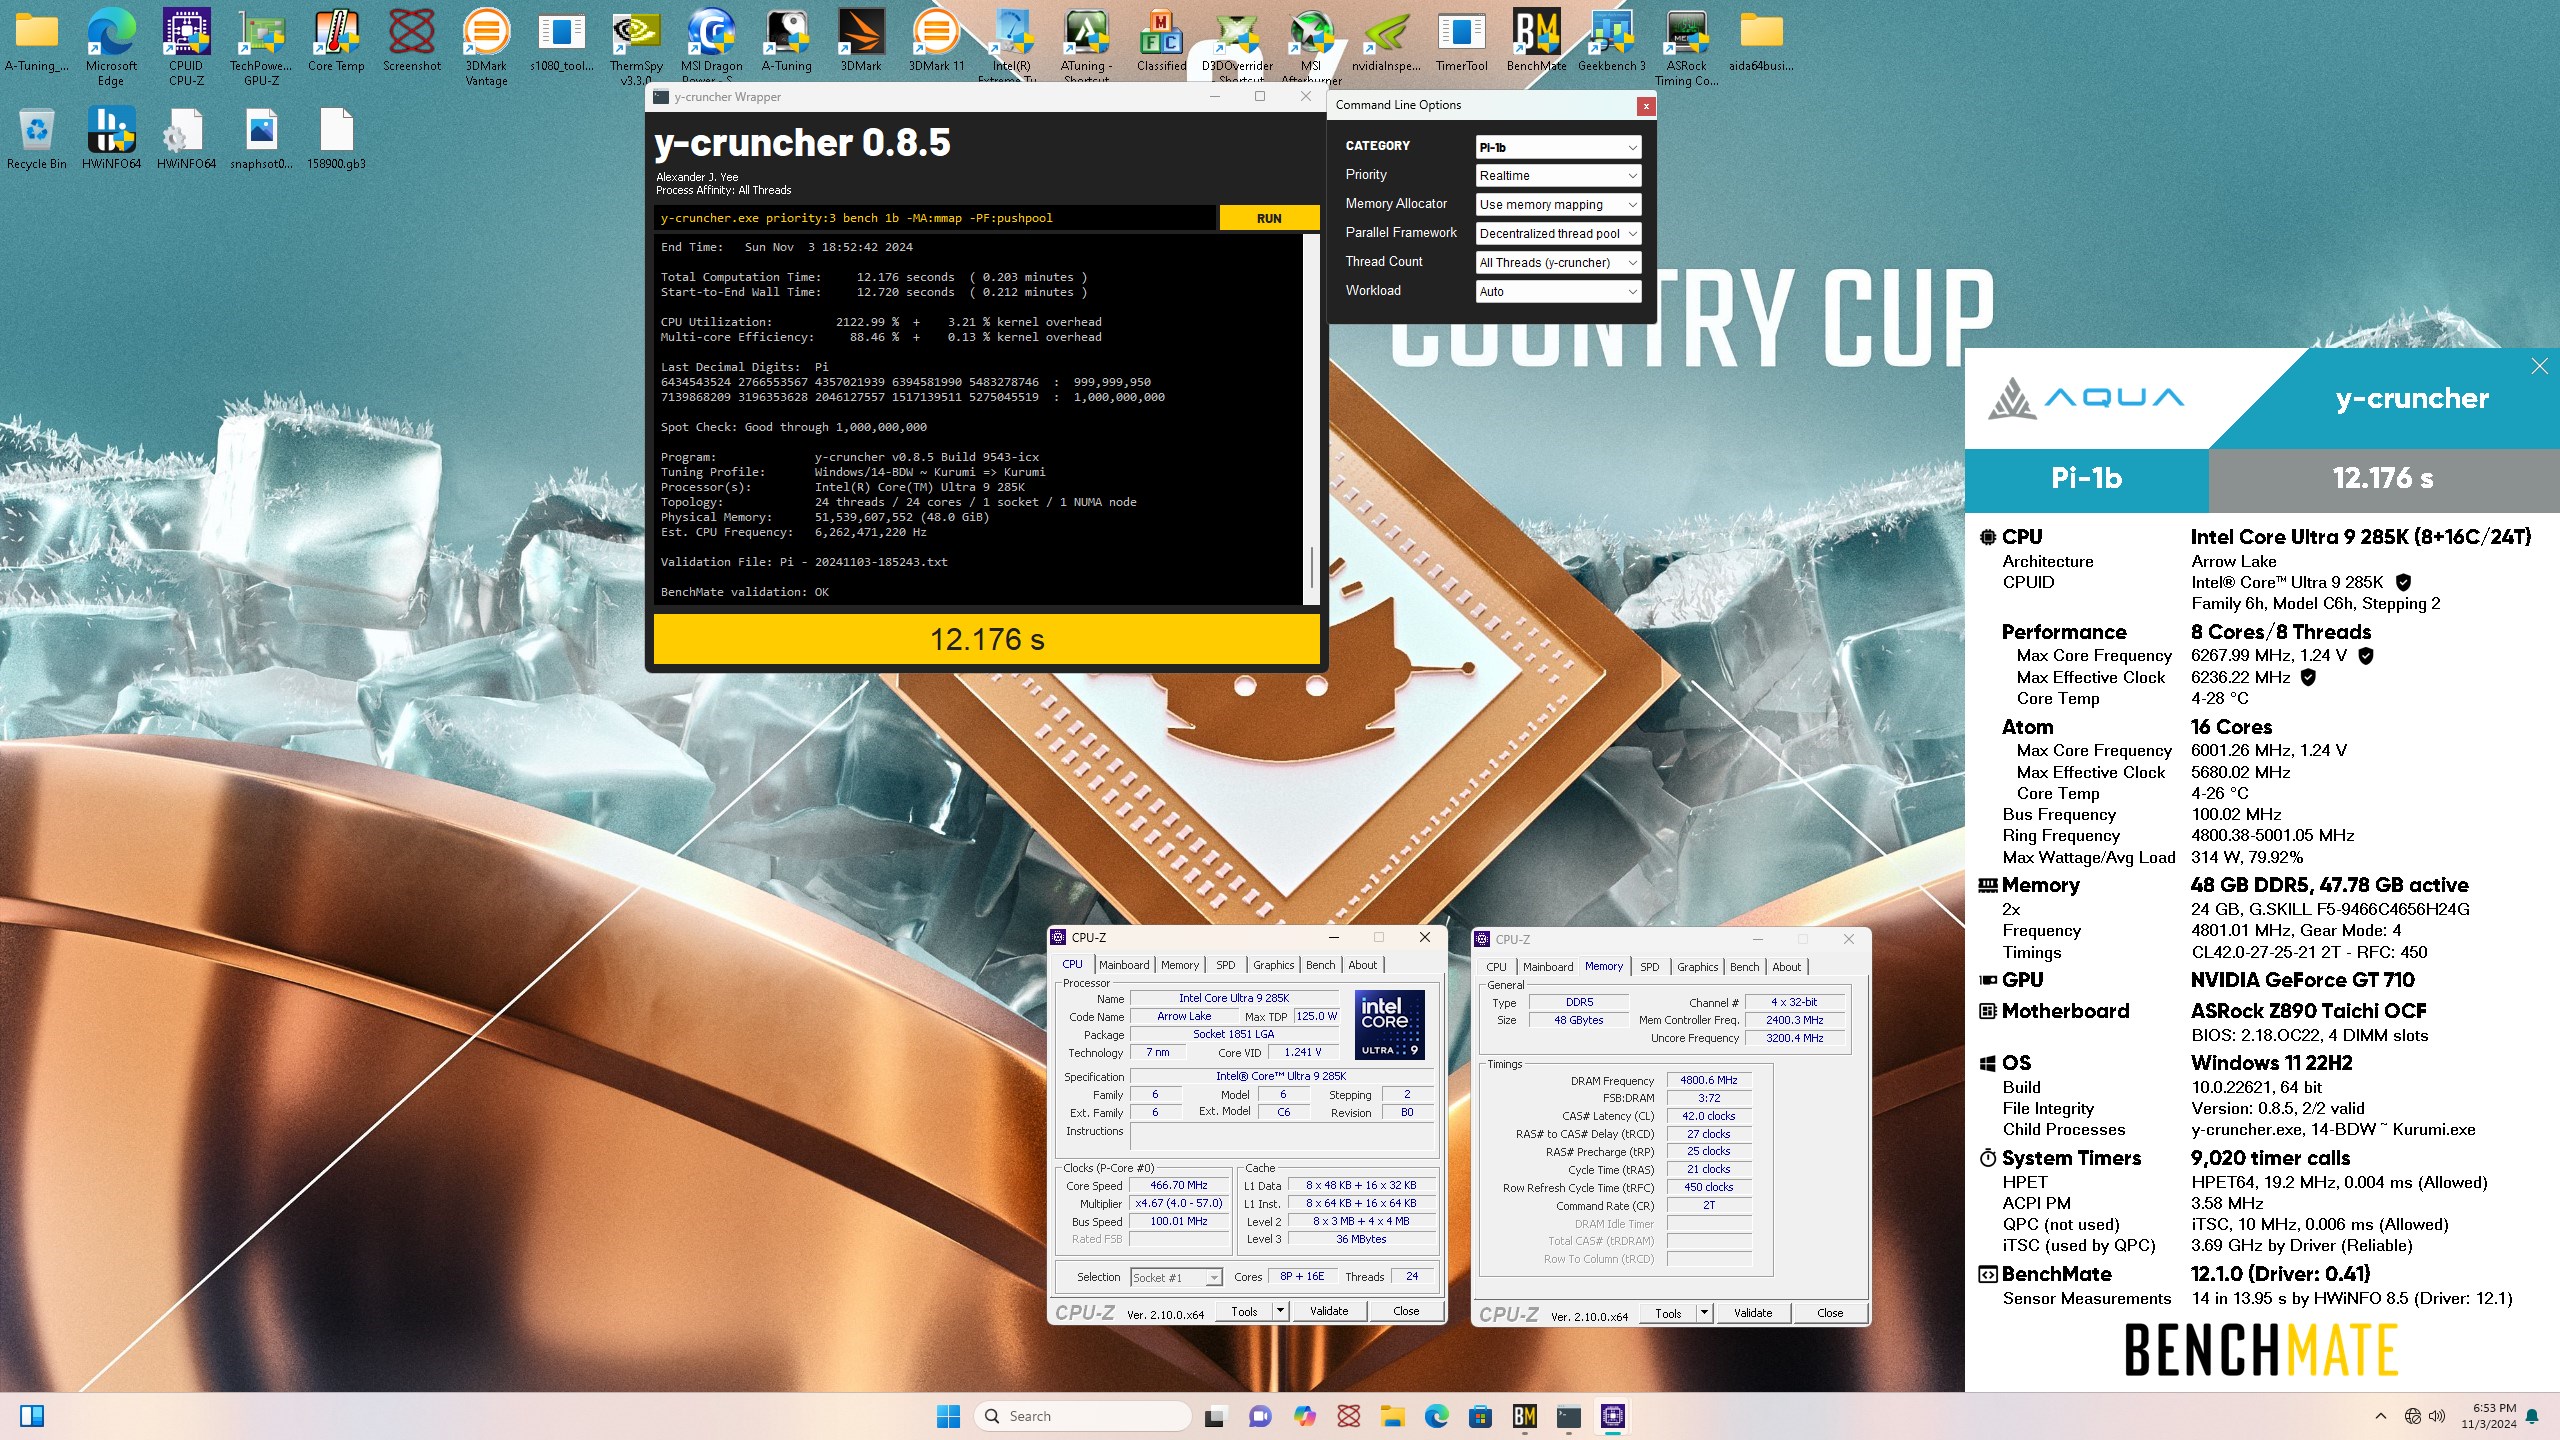Open Copilot from the taskbar

click(1304, 1416)
